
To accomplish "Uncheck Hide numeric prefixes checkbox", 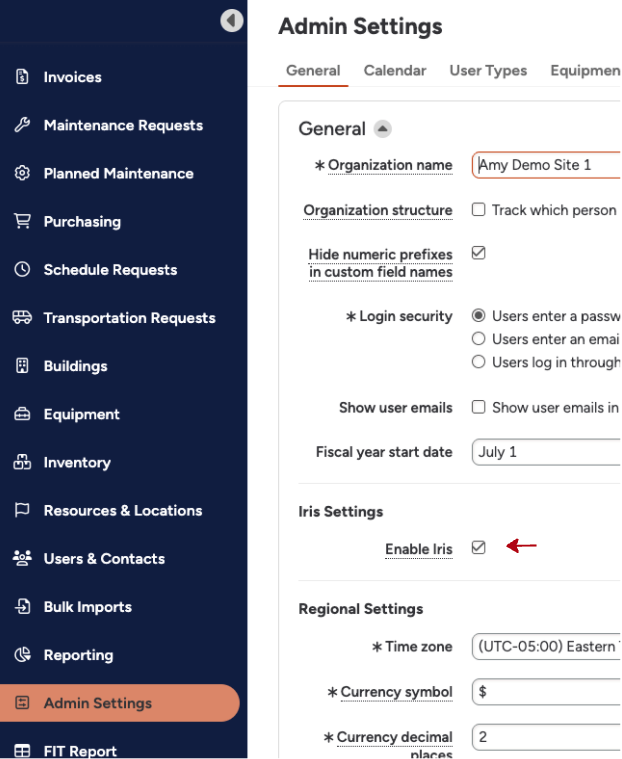I will [x=479, y=253].
